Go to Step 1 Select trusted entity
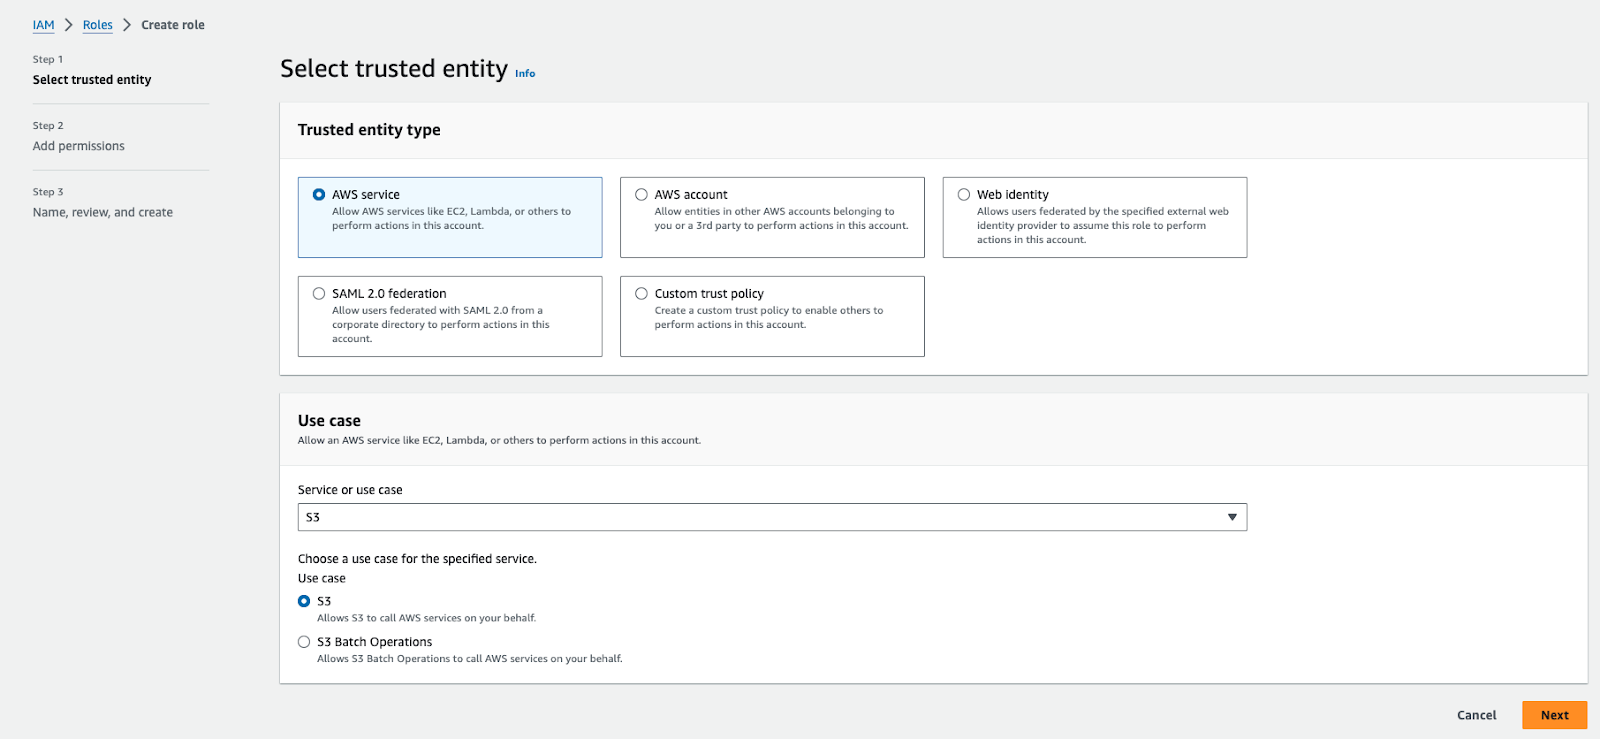Viewport: 1600px width, 739px height. (x=92, y=80)
